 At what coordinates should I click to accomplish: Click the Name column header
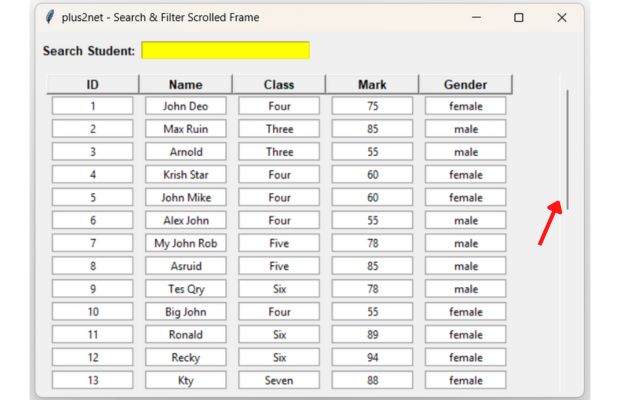186,84
